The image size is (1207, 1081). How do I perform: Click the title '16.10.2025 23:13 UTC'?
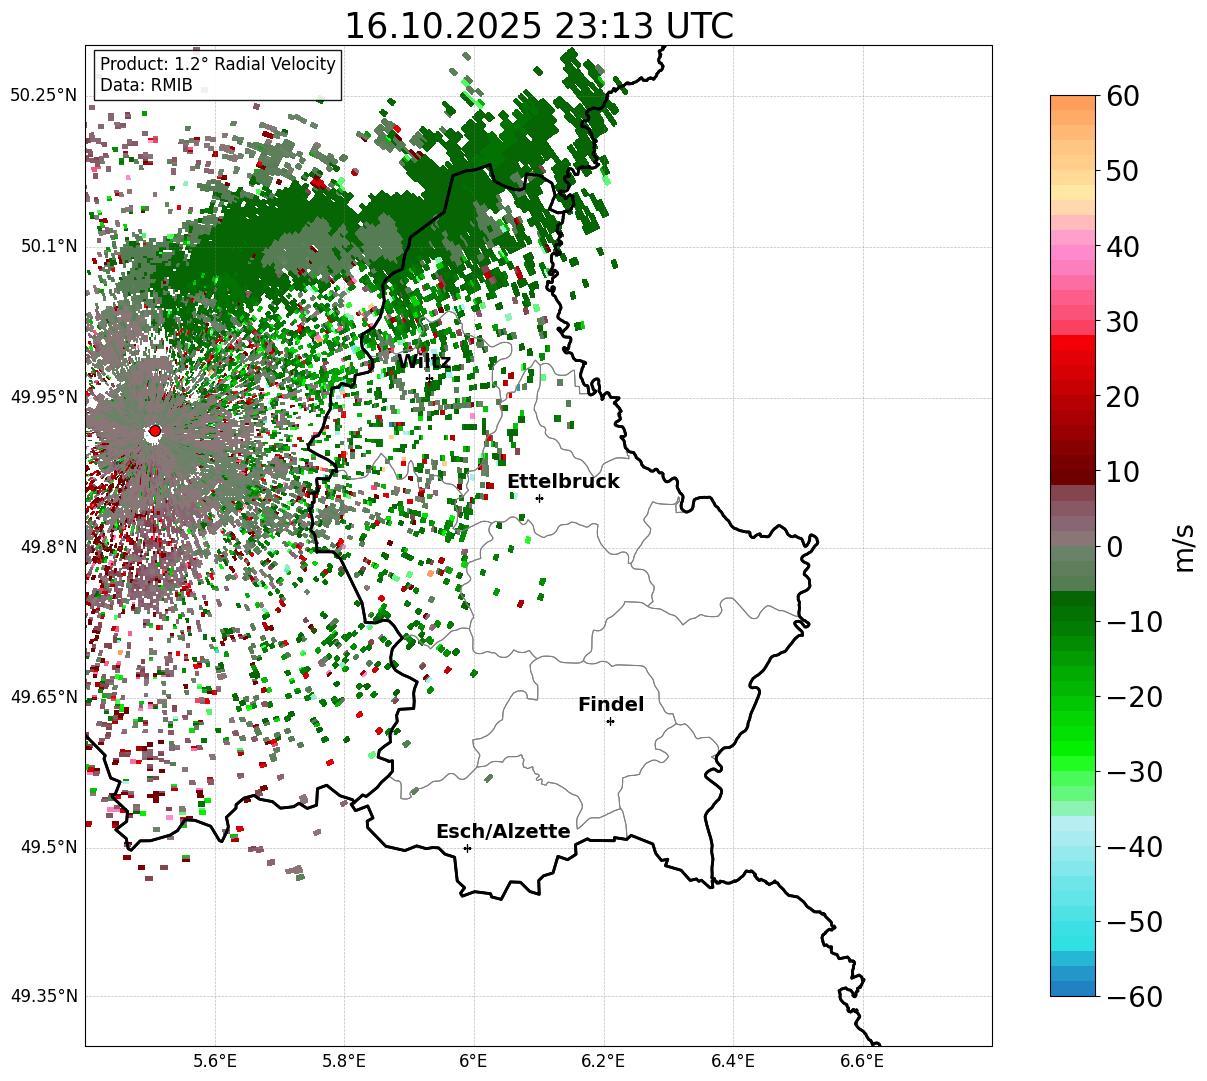point(539,26)
